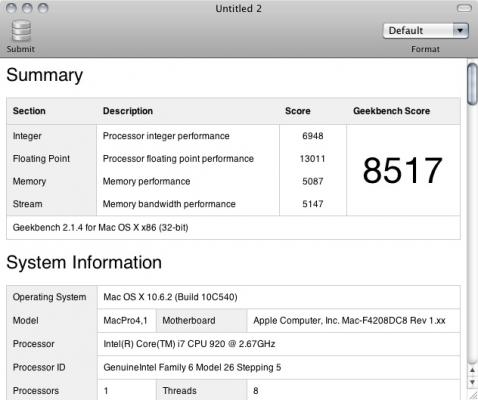Click the Submit database icon
The height and width of the screenshot is (400, 478).
21,31
